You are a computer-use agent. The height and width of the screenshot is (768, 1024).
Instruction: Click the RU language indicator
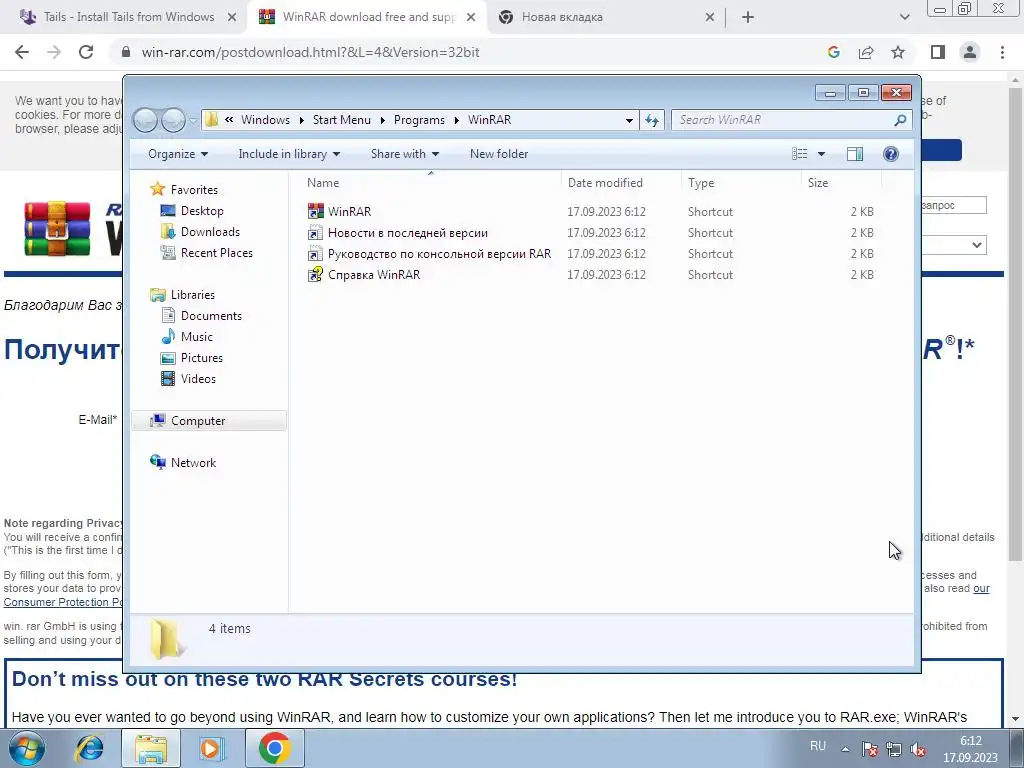click(818, 746)
